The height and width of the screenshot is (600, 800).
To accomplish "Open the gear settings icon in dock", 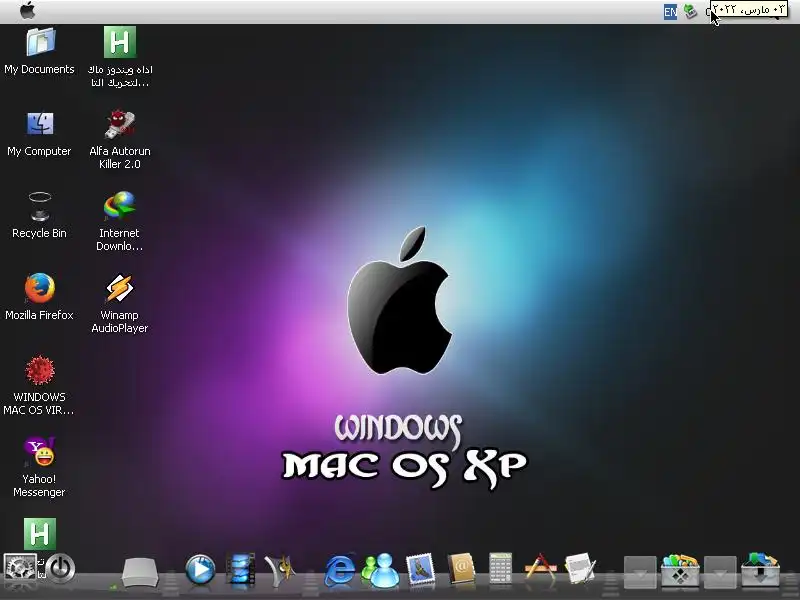I will tap(20, 568).
